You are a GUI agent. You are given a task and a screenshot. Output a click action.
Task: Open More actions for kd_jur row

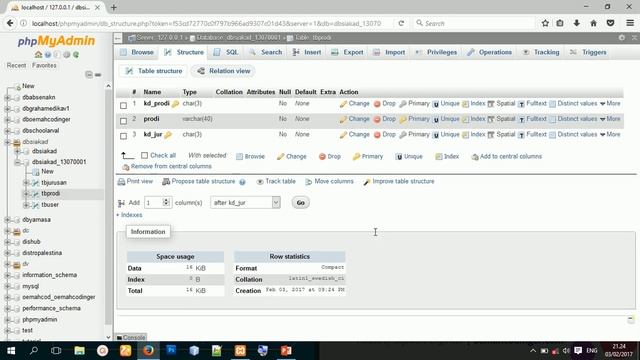(x=610, y=135)
